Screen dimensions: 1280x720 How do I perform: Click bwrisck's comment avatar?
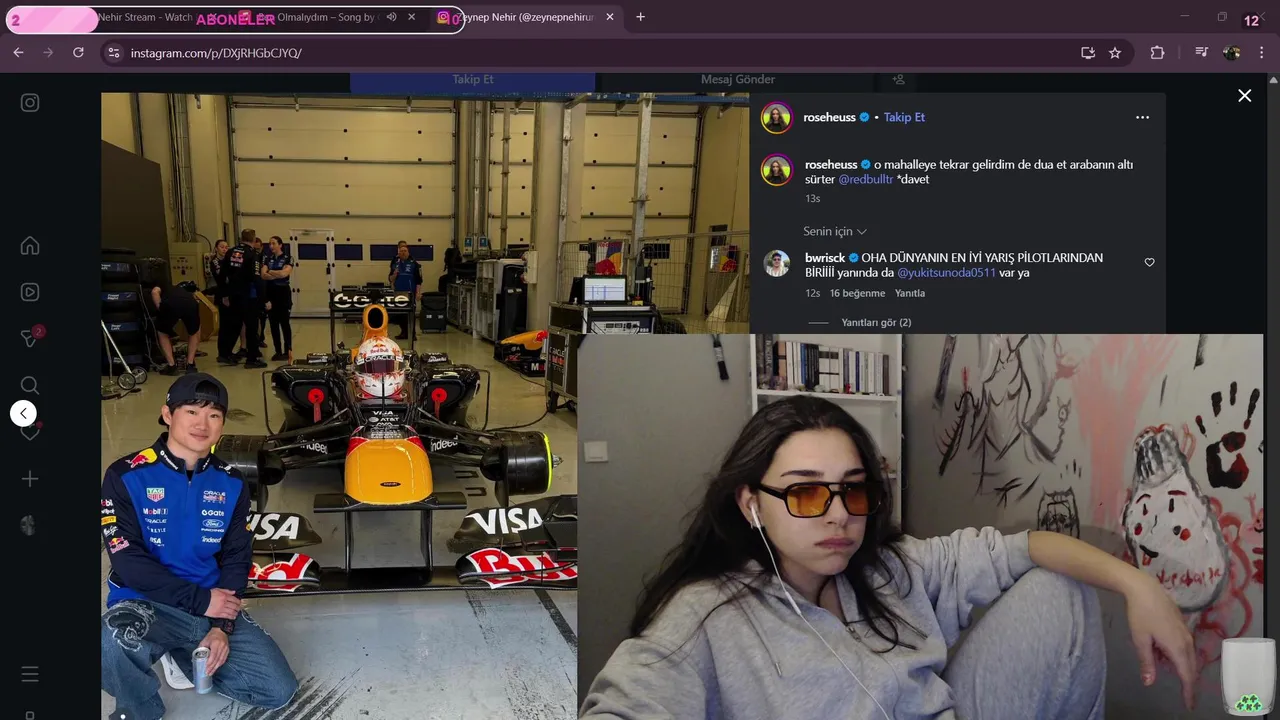(777, 264)
